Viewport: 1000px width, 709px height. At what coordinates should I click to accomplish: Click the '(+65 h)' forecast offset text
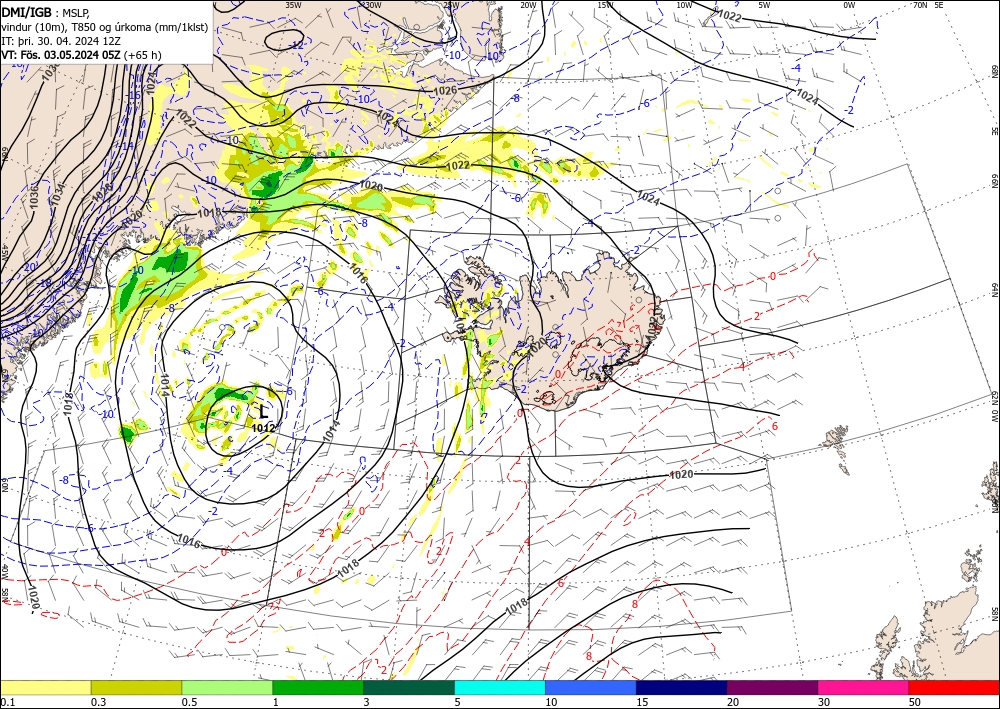coord(142,55)
